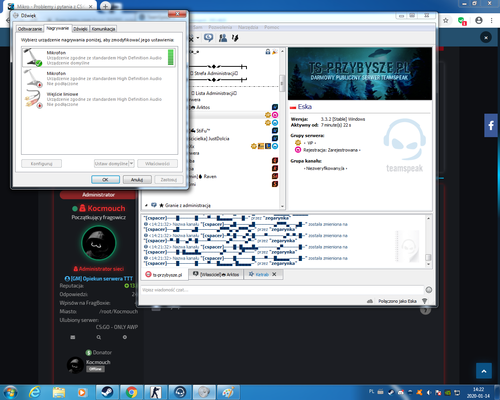500x400 pixels.
Task: Switch to the ts-przybysze.pl chat tab
Action: [x=164, y=275]
